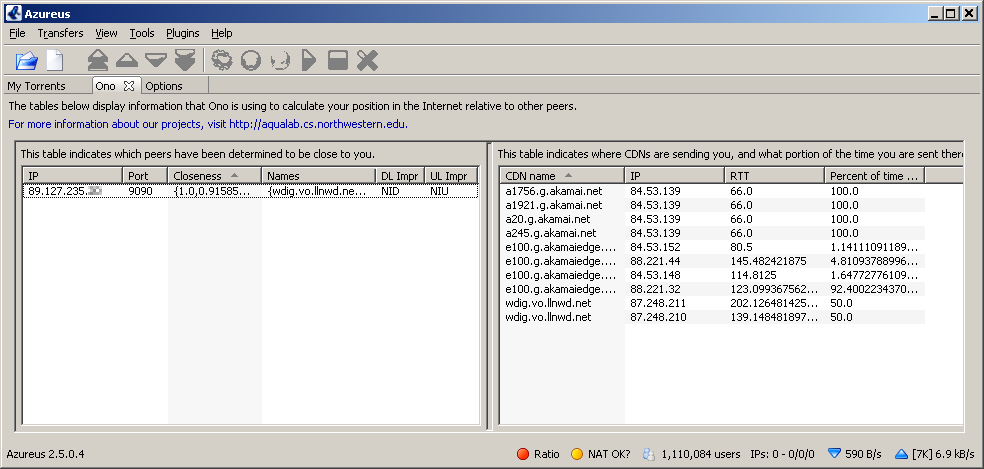Image resolution: width=984 pixels, height=469 pixels.
Task: Click the 1,110,084 users status text
Action: pyautogui.click(x=701, y=453)
